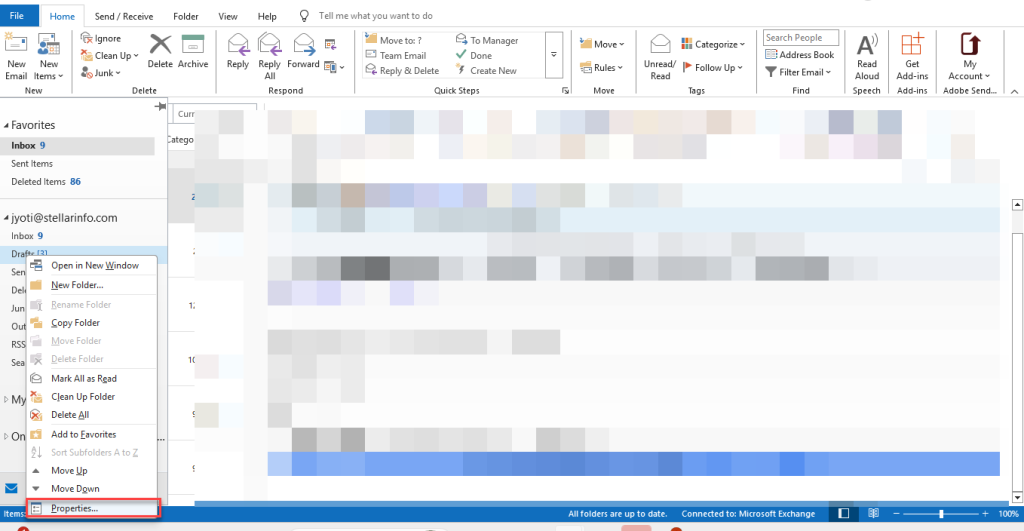Viewport: 1024px width, 531px height.
Task: Click the Mail navigation icon
Action: point(11,489)
